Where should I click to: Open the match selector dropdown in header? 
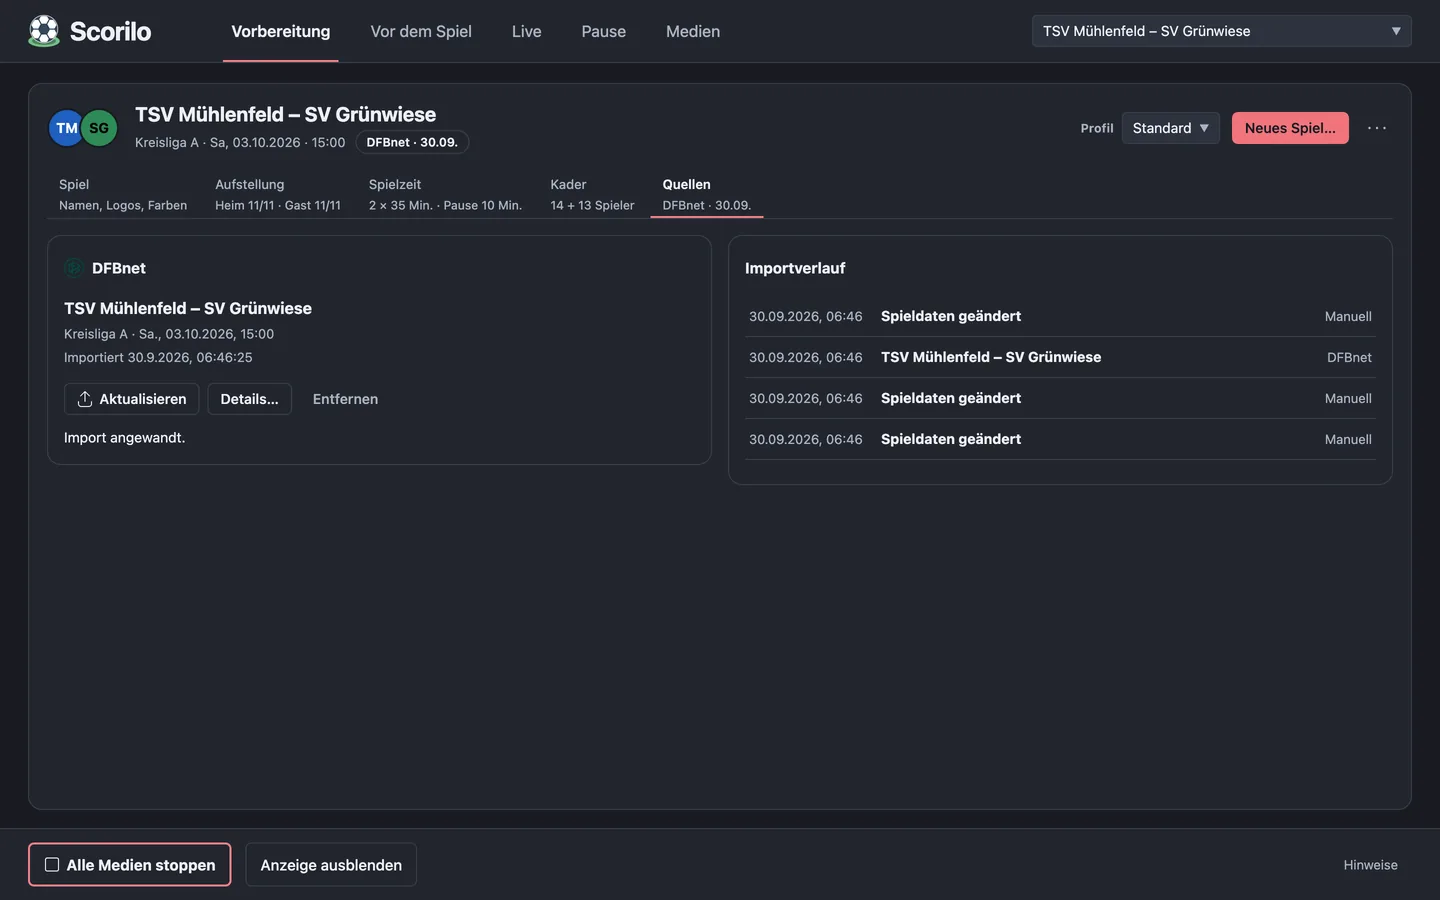tap(1221, 31)
